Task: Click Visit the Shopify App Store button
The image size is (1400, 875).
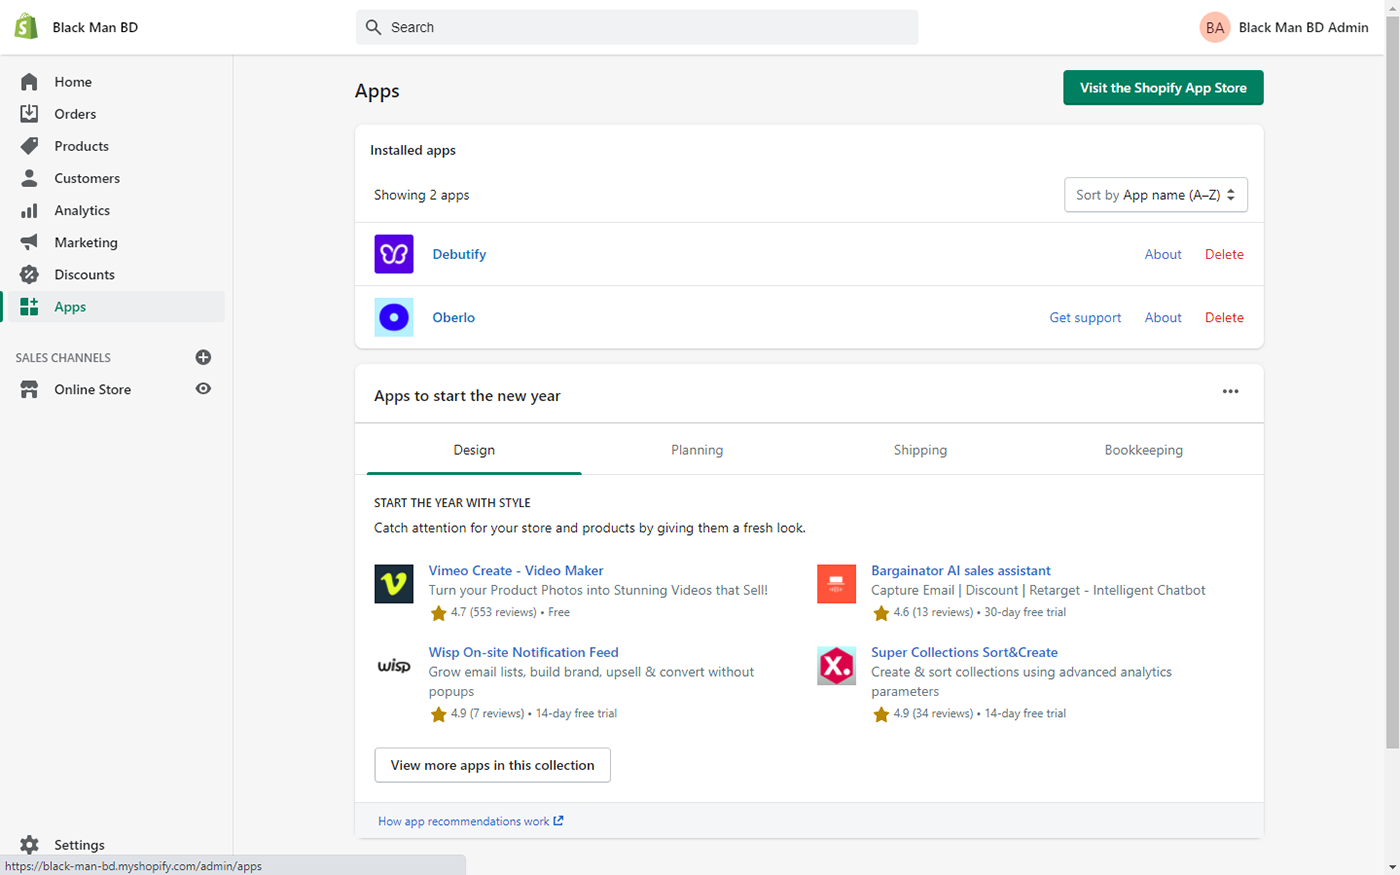Action: 1163,88
